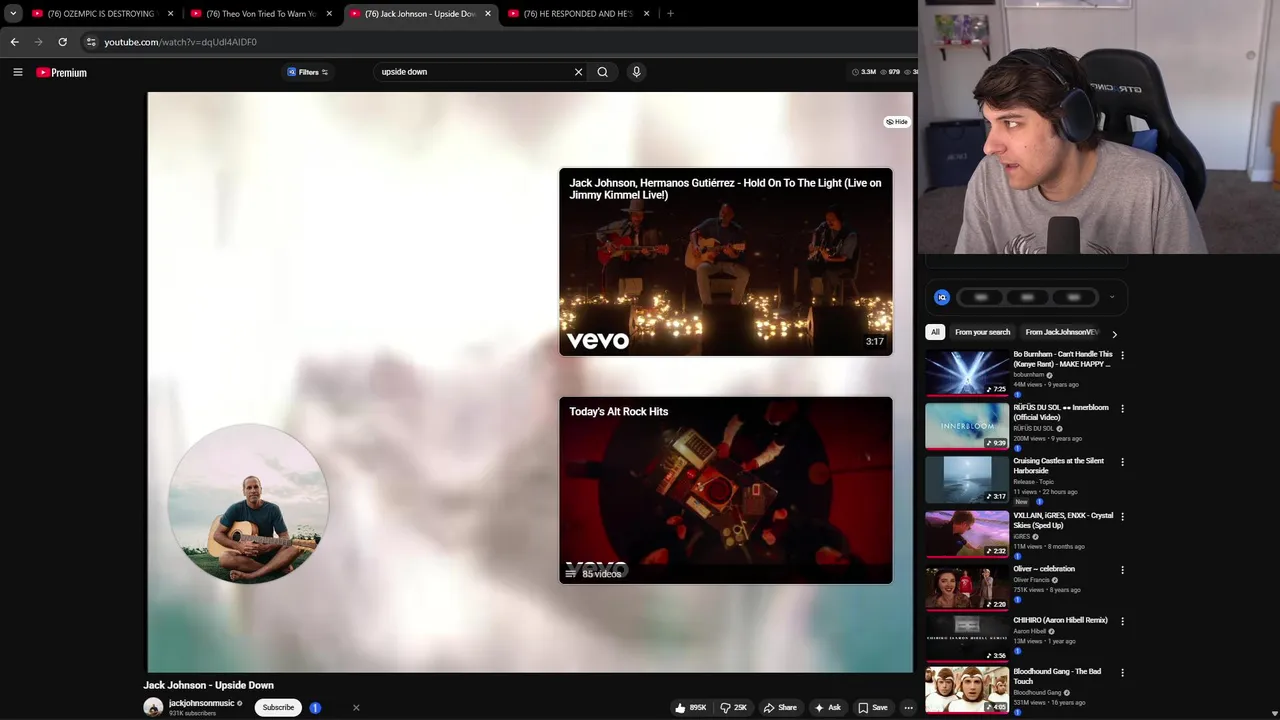Select 'From your search' chip

pyautogui.click(x=982, y=332)
